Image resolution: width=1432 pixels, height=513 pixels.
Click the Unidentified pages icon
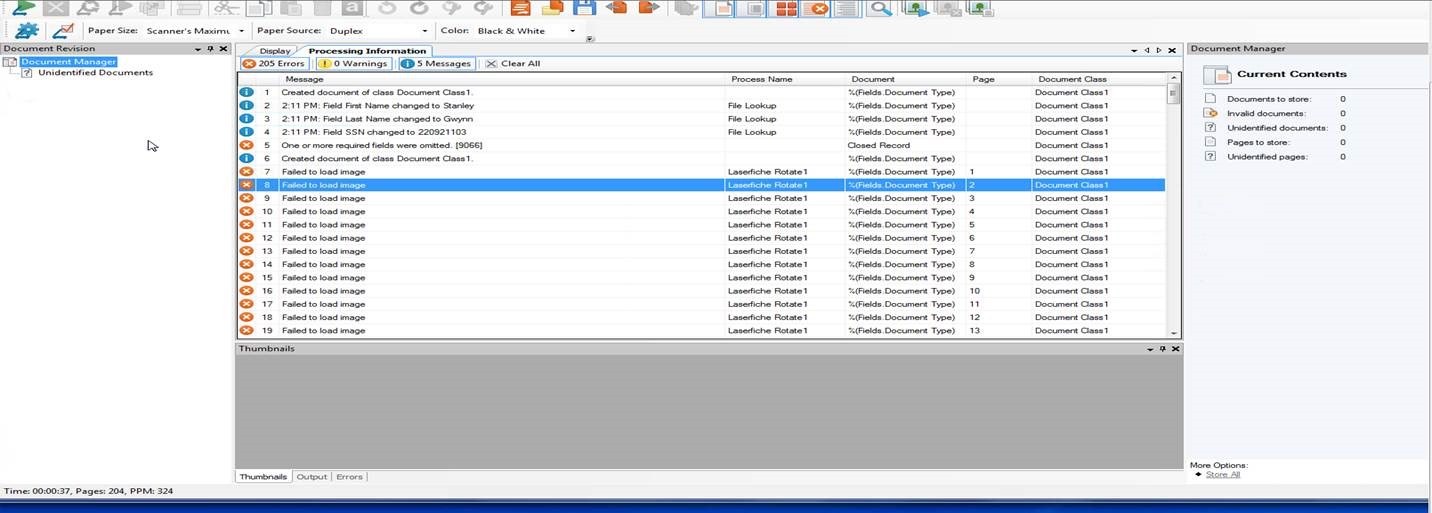tap(1210, 156)
